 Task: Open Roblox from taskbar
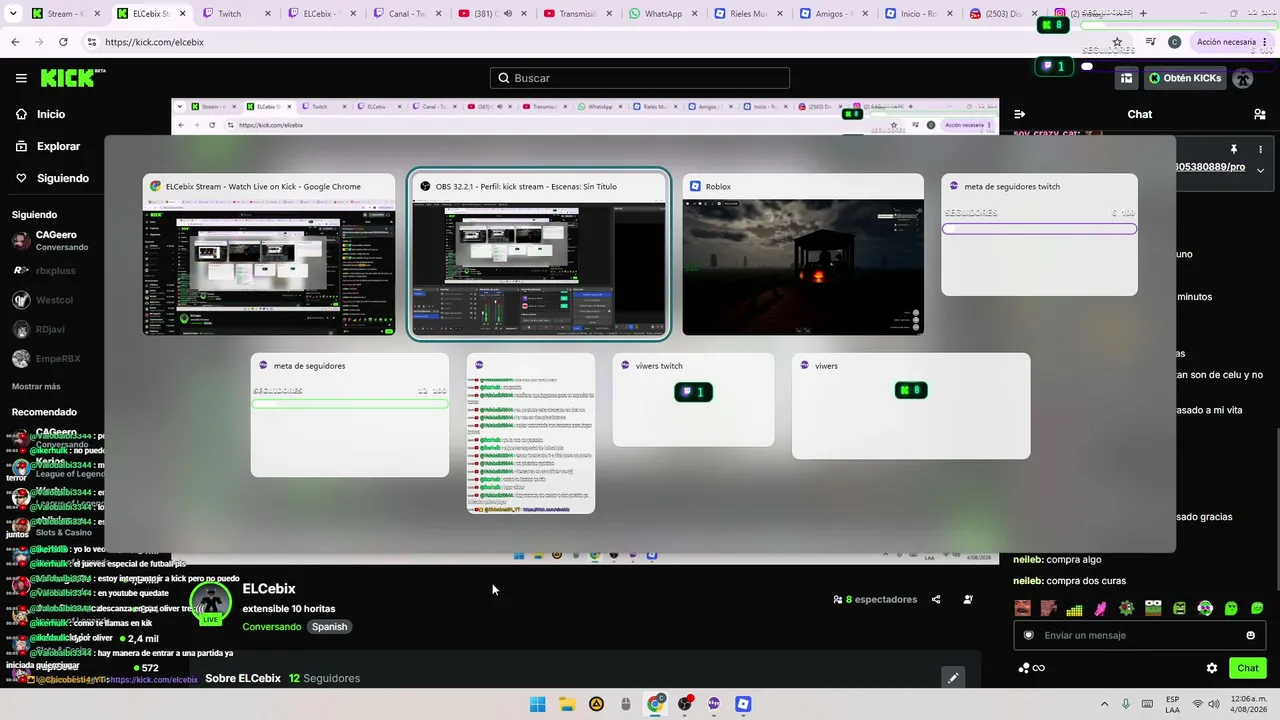[x=743, y=704]
